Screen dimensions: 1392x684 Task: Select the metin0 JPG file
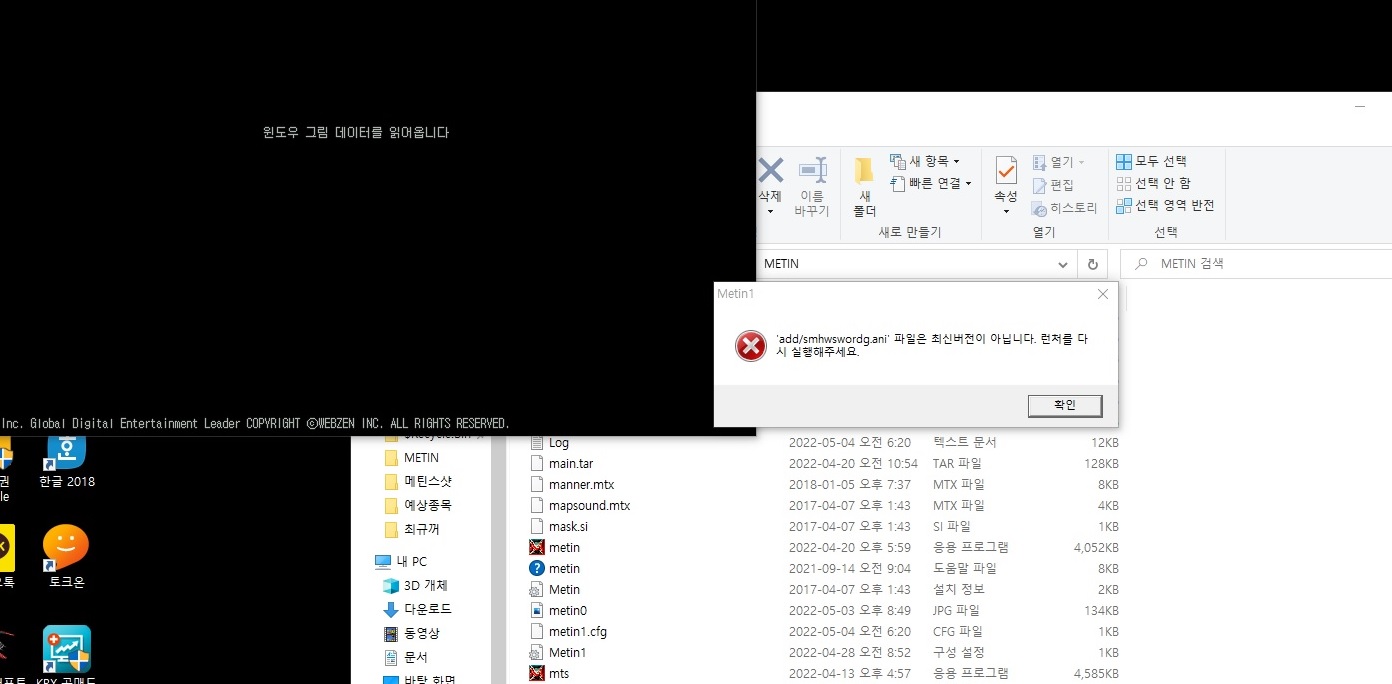click(567, 610)
